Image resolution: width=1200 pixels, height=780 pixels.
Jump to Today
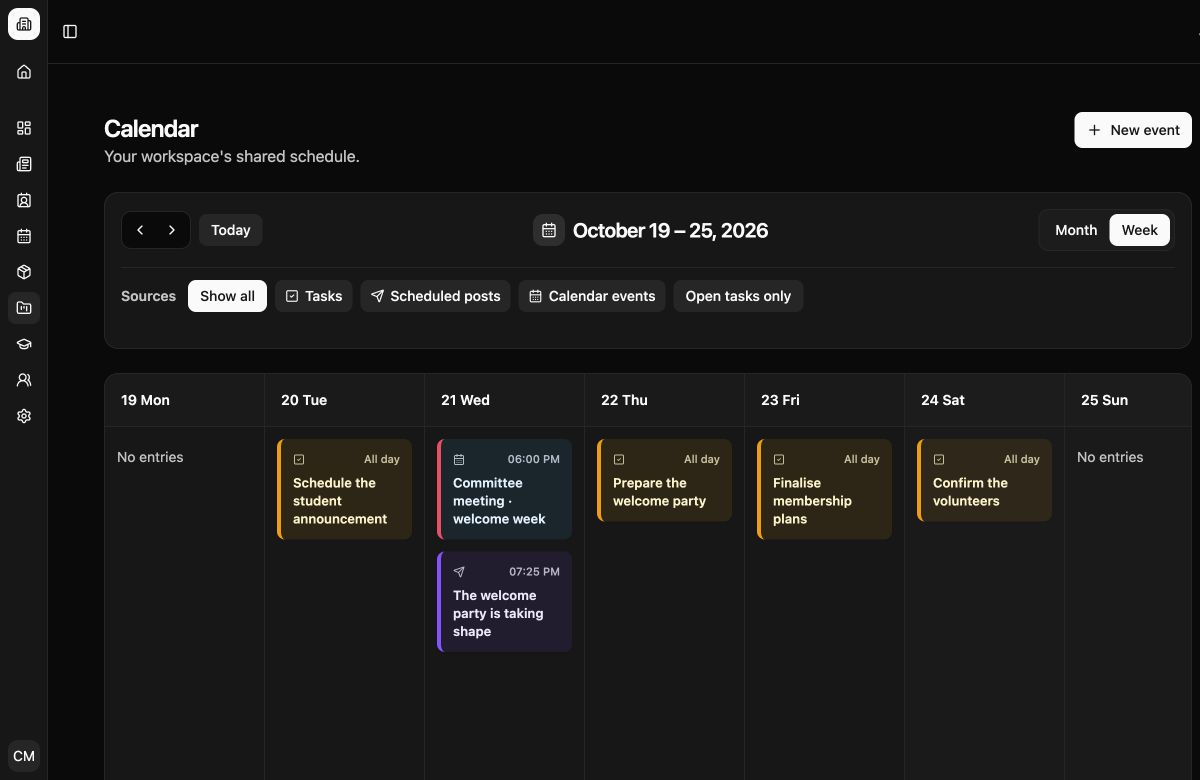pyautogui.click(x=231, y=230)
